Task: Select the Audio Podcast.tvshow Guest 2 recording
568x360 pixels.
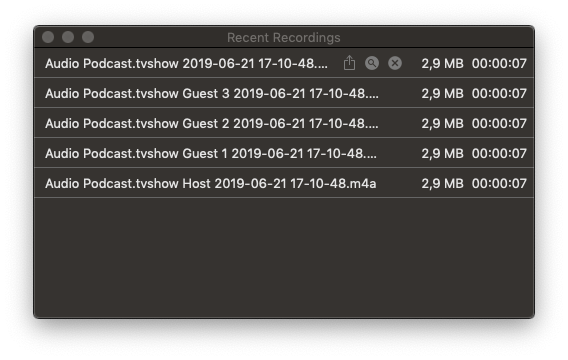Action: pos(284,123)
